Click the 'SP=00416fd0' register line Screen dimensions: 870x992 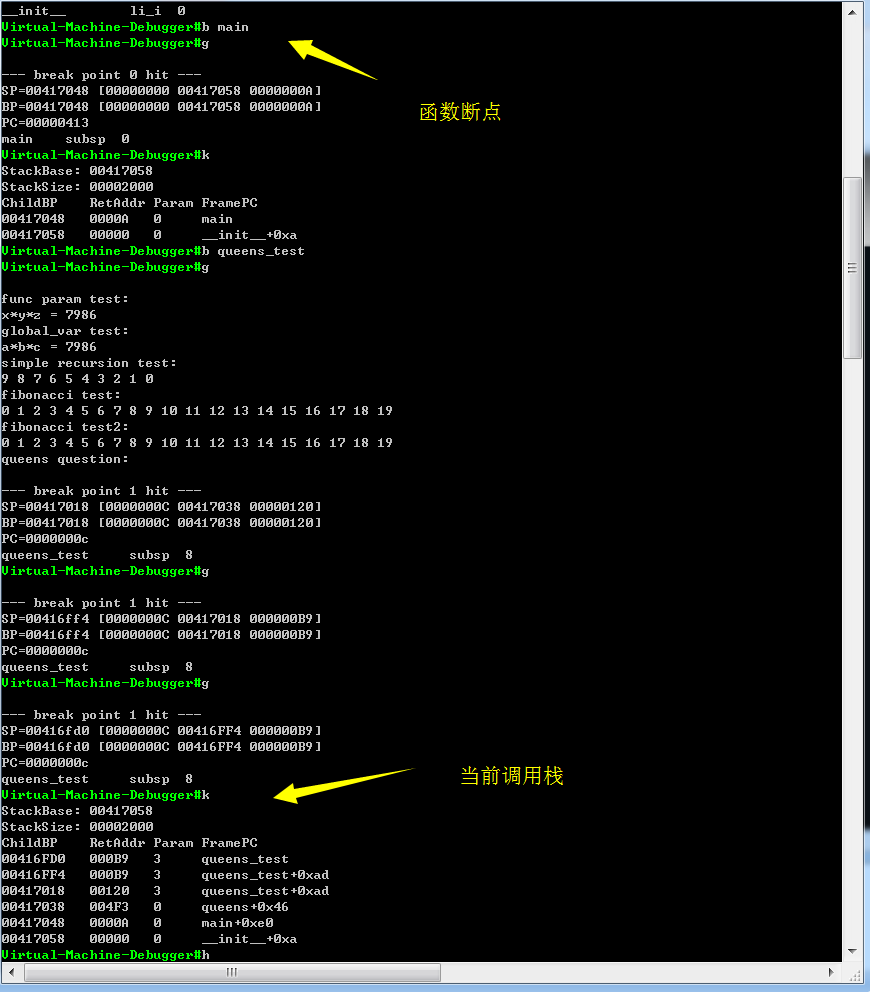click(x=161, y=731)
